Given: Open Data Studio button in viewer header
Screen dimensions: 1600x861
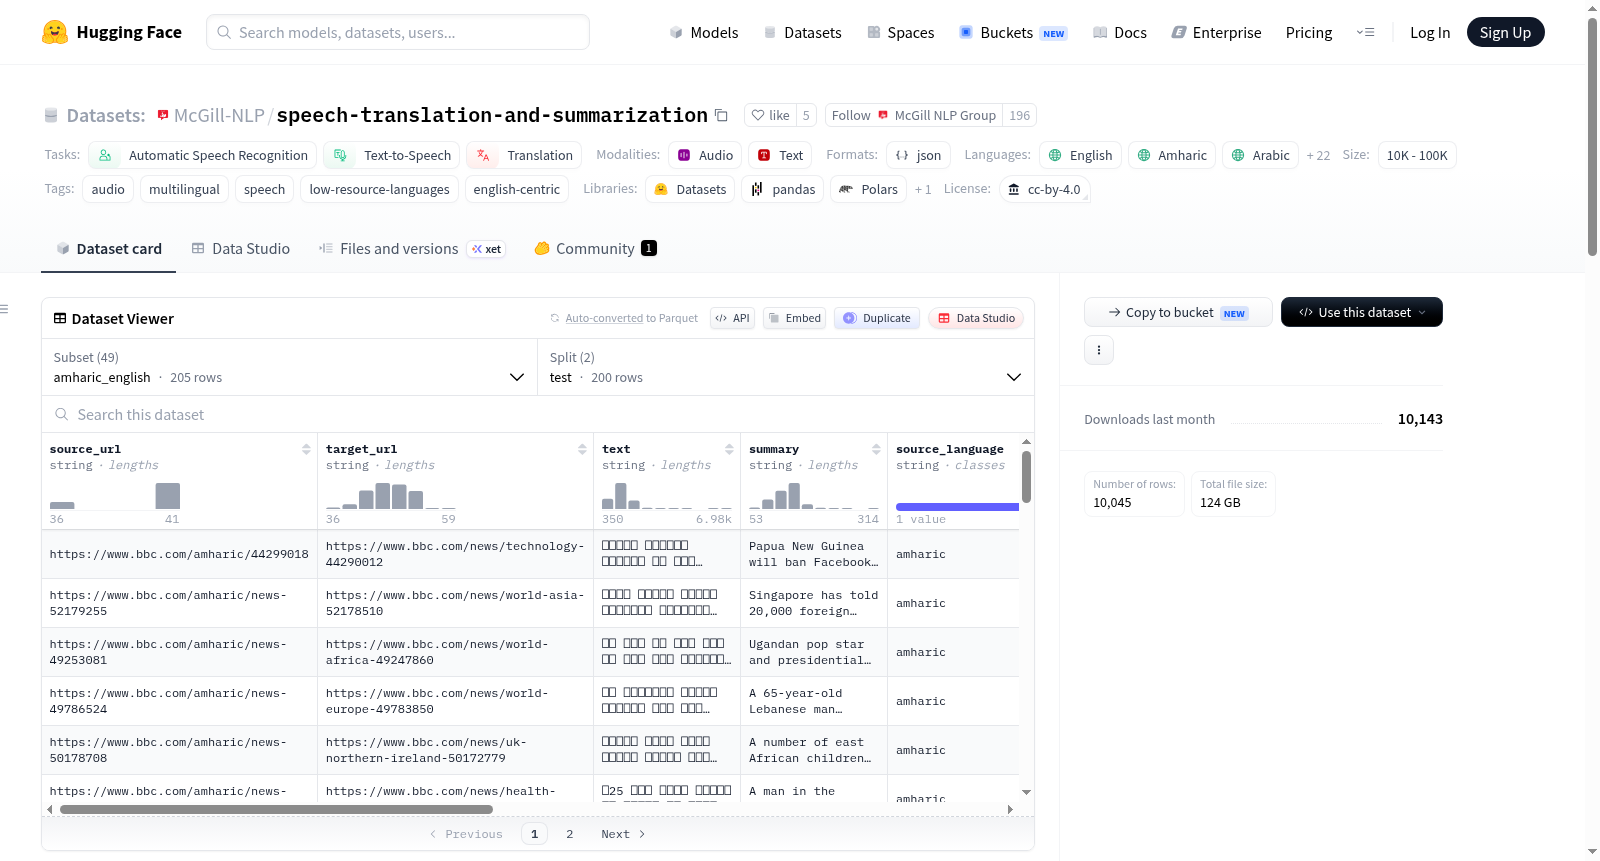Looking at the screenshot, I should coord(976,318).
